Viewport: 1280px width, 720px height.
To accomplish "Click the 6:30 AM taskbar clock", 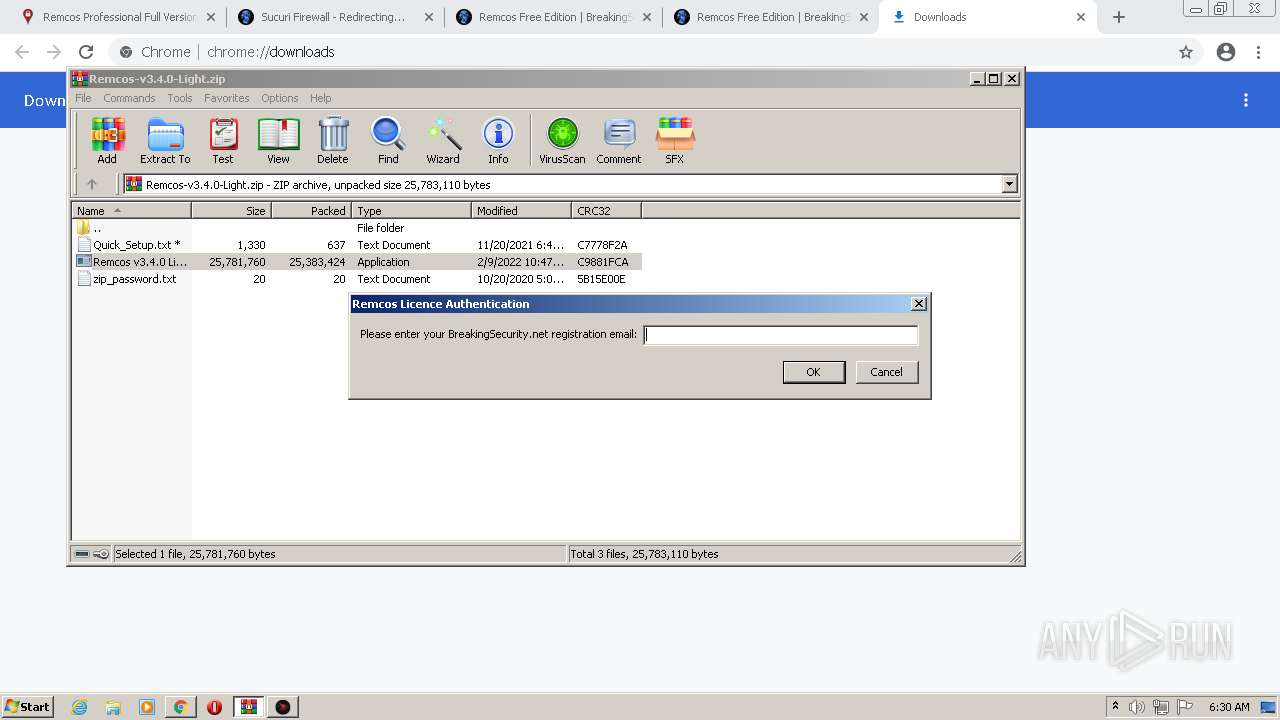I will [1229, 707].
